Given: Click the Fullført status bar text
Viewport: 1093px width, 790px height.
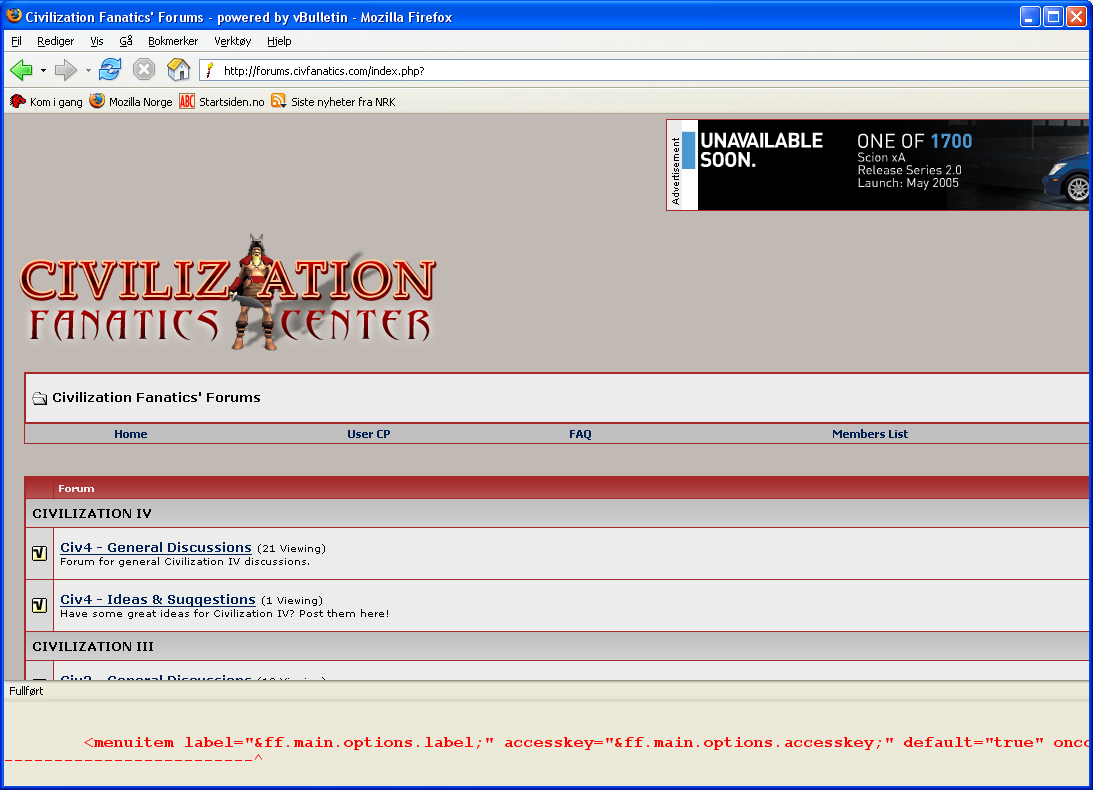Looking at the screenshot, I should tap(26, 691).
